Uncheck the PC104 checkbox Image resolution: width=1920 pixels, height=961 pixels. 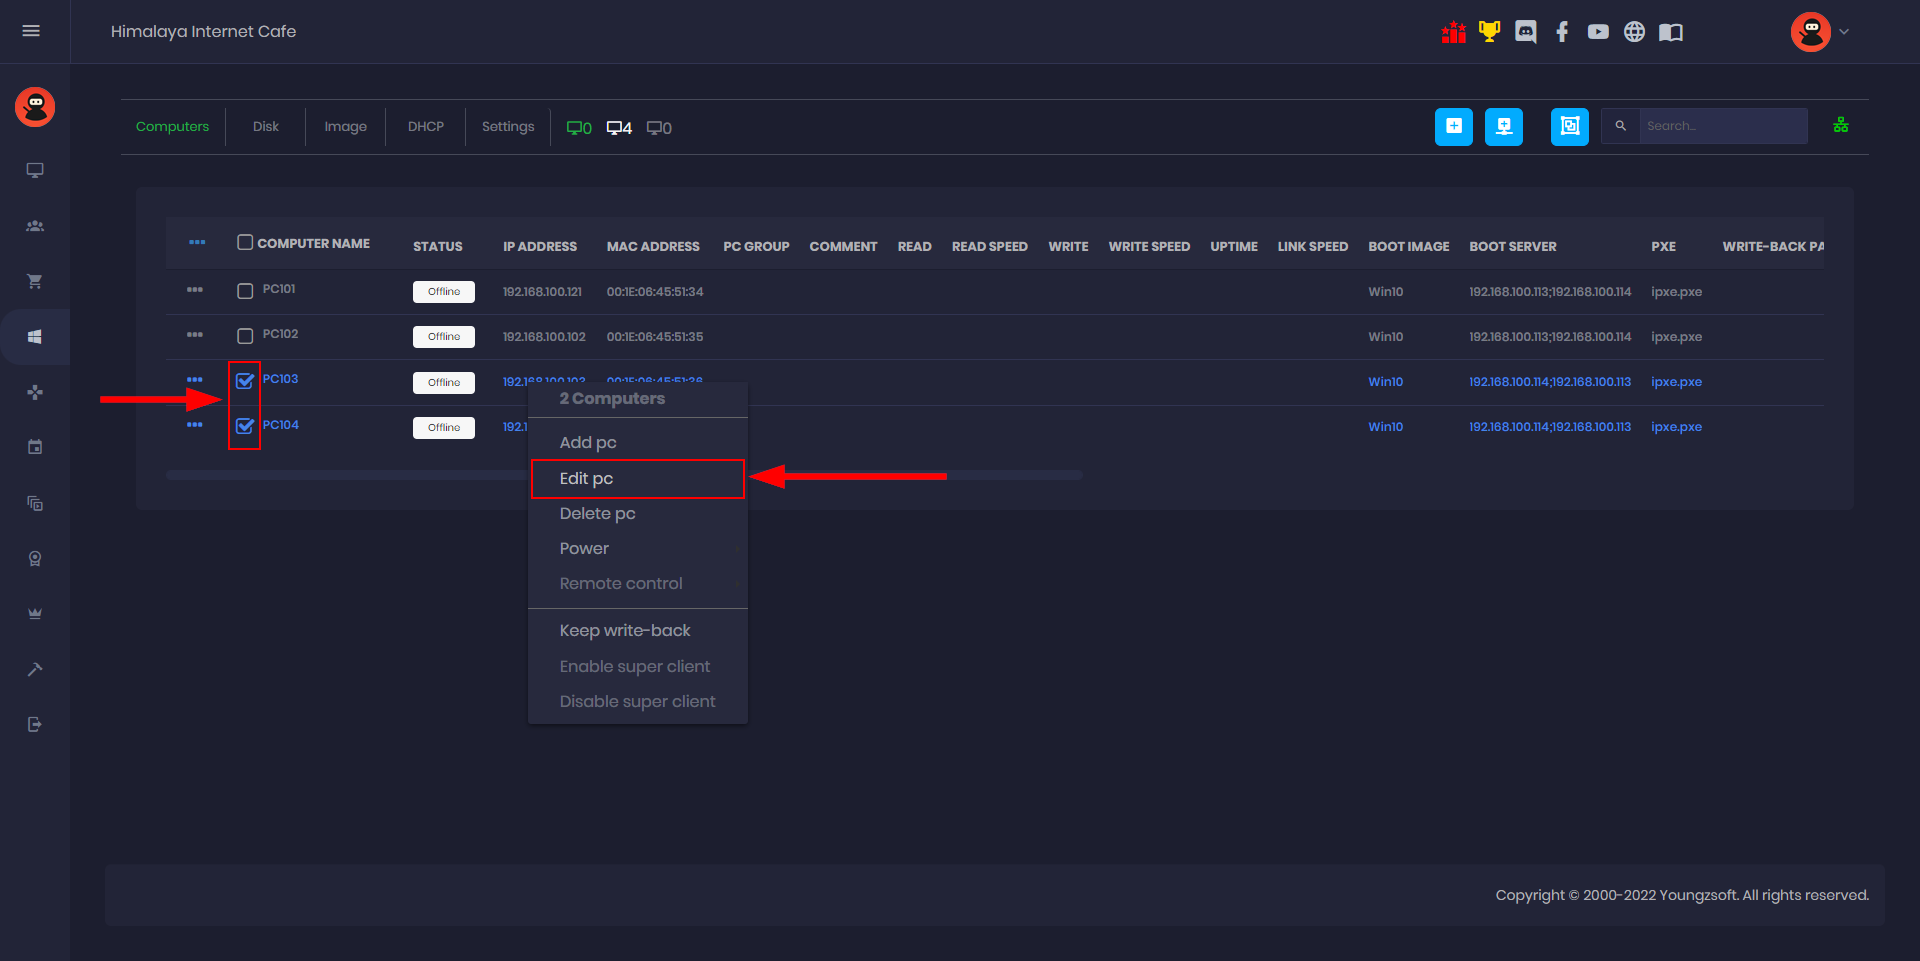point(244,426)
